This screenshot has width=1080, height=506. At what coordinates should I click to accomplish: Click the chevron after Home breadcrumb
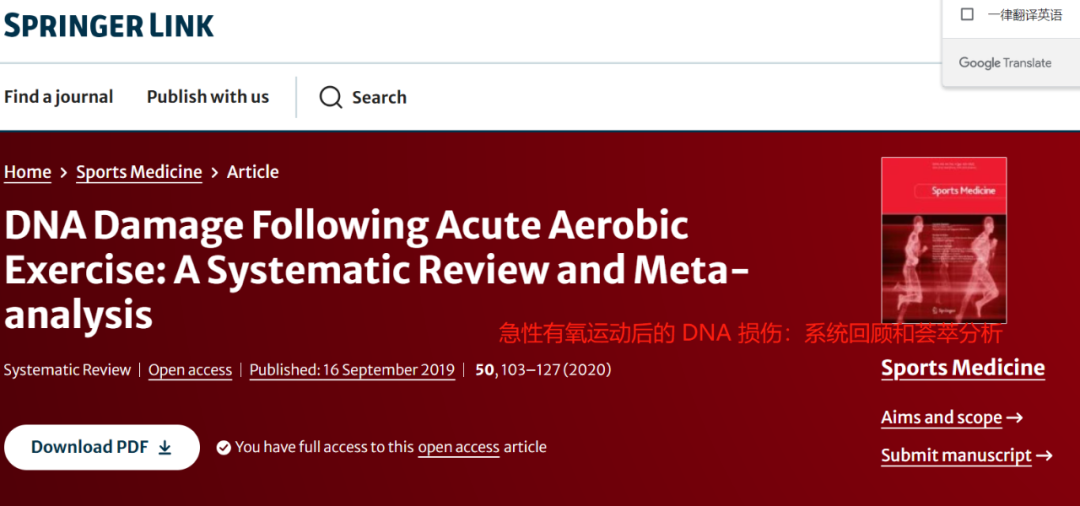[x=63, y=172]
